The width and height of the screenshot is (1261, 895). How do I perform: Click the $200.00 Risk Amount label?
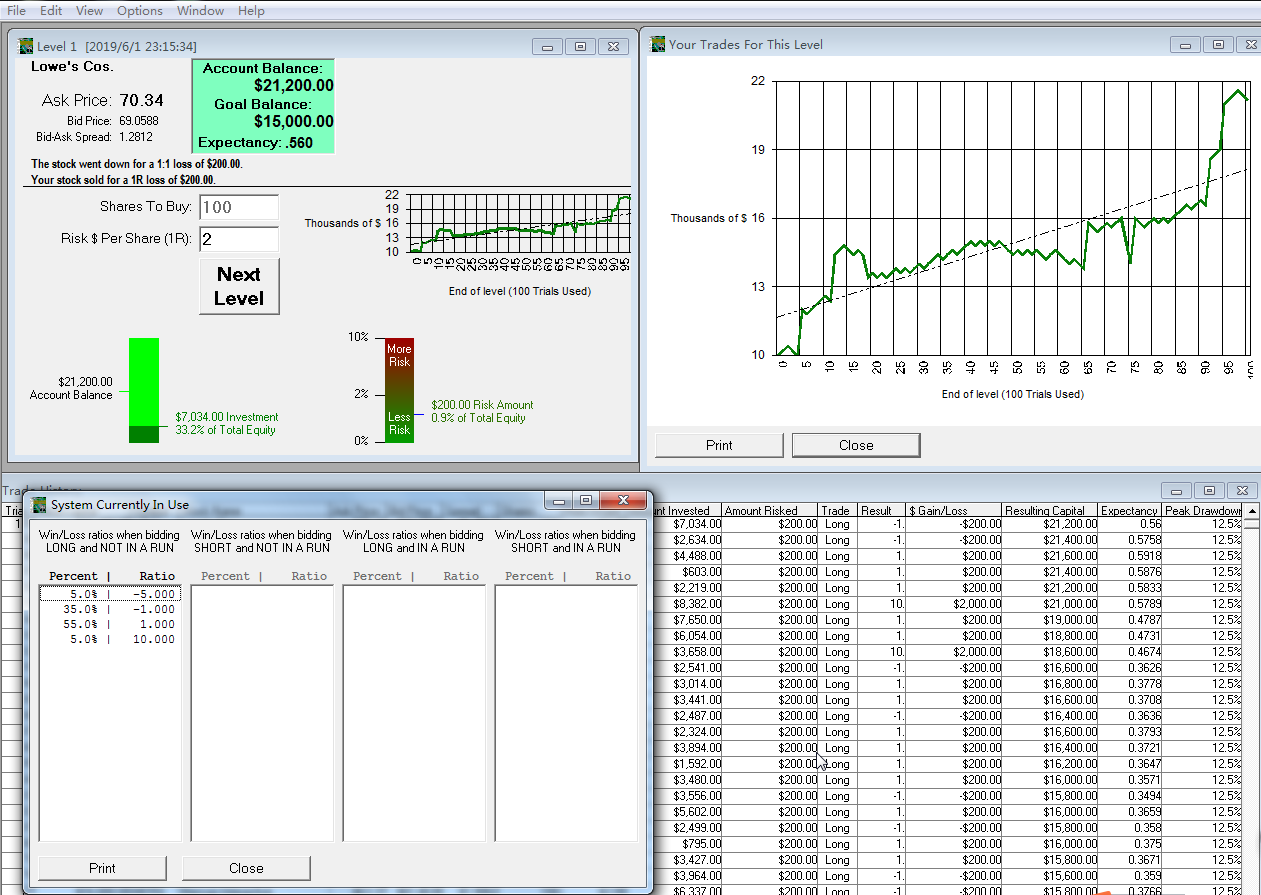(x=483, y=405)
